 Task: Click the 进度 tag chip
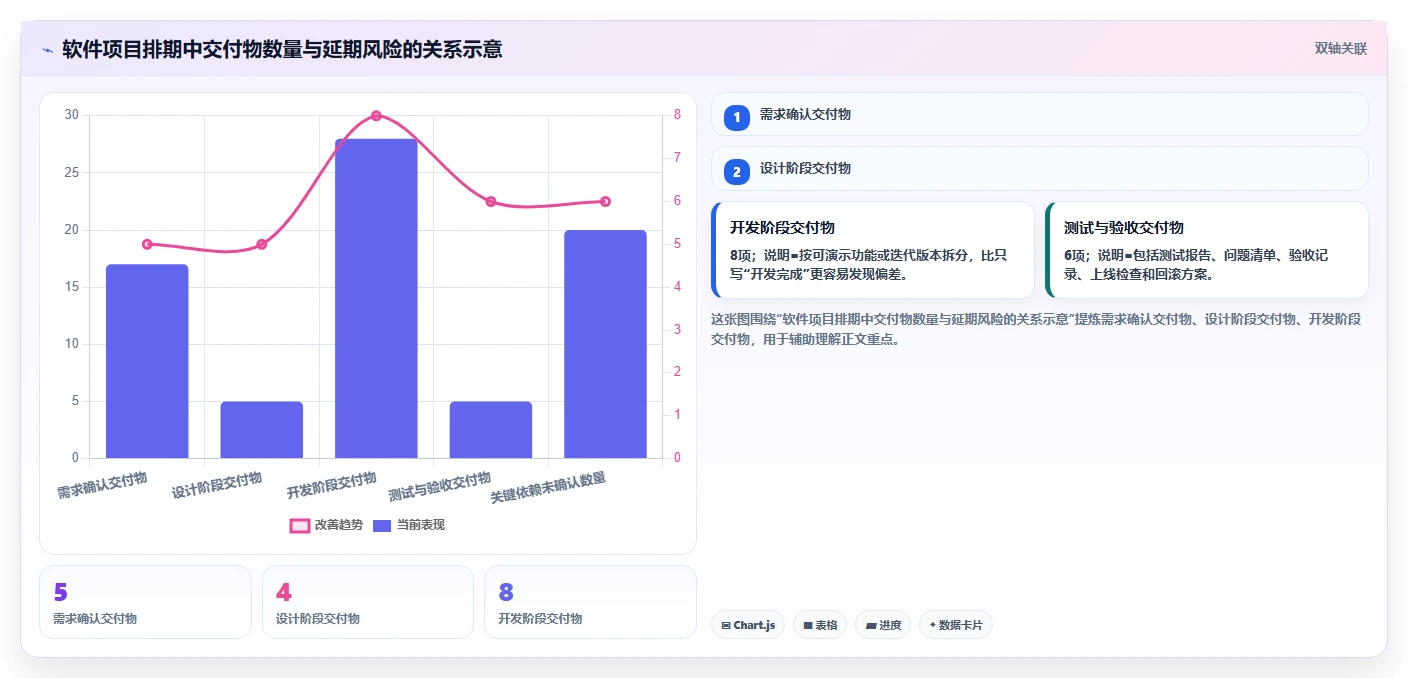[x=883, y=625]
